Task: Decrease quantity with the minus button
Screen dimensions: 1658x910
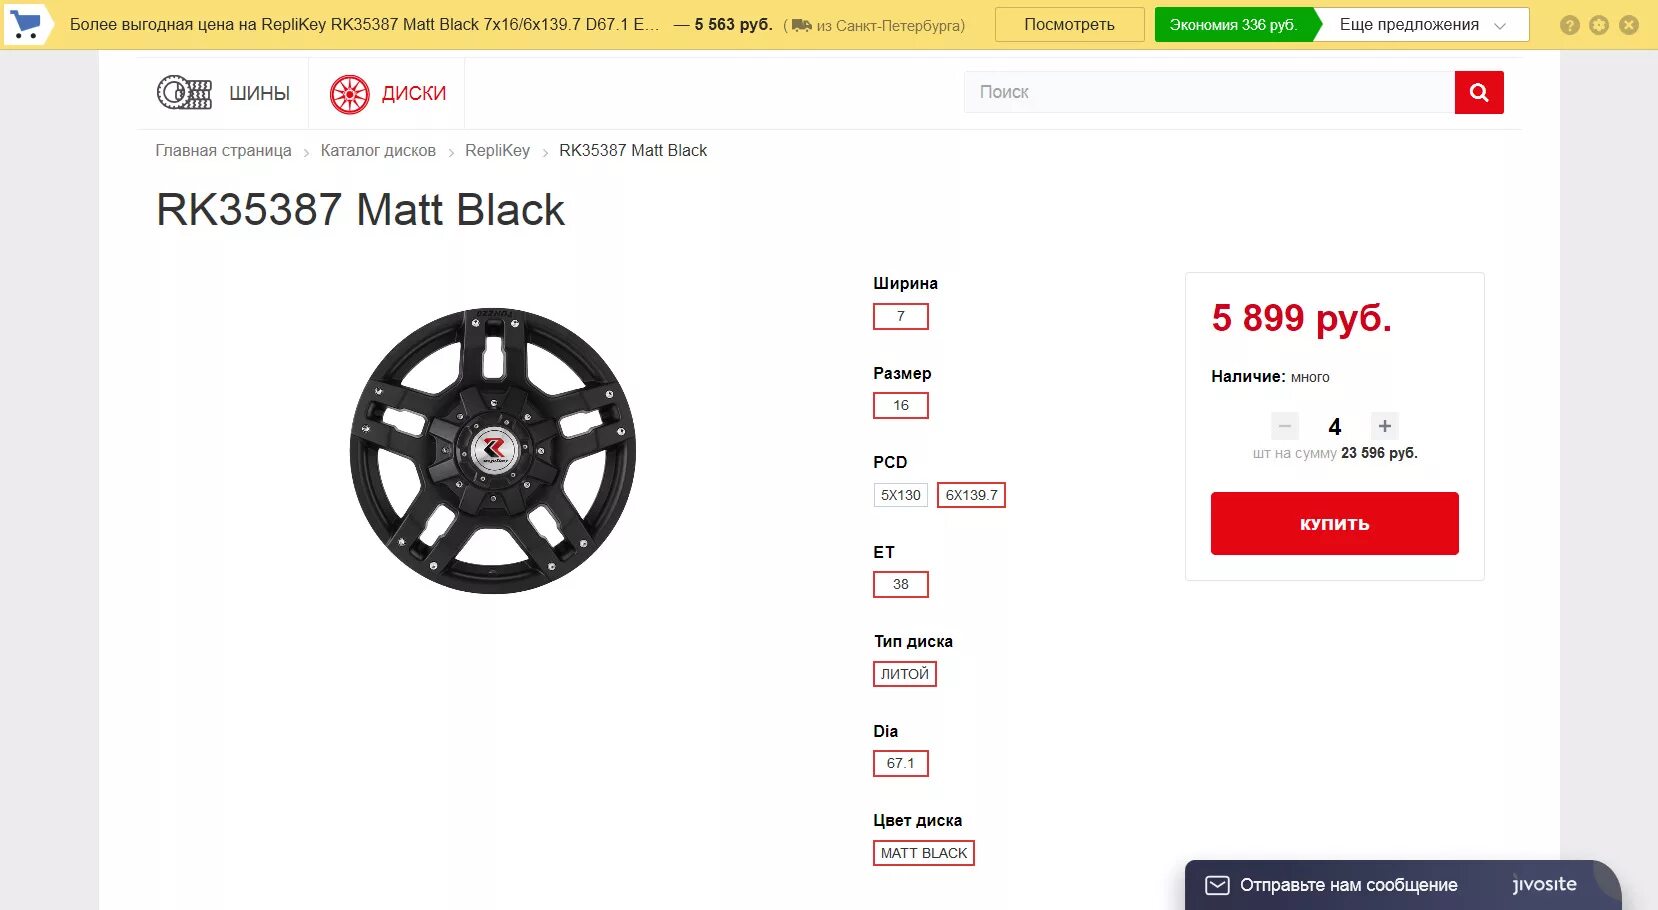Action: [1285, 426]
